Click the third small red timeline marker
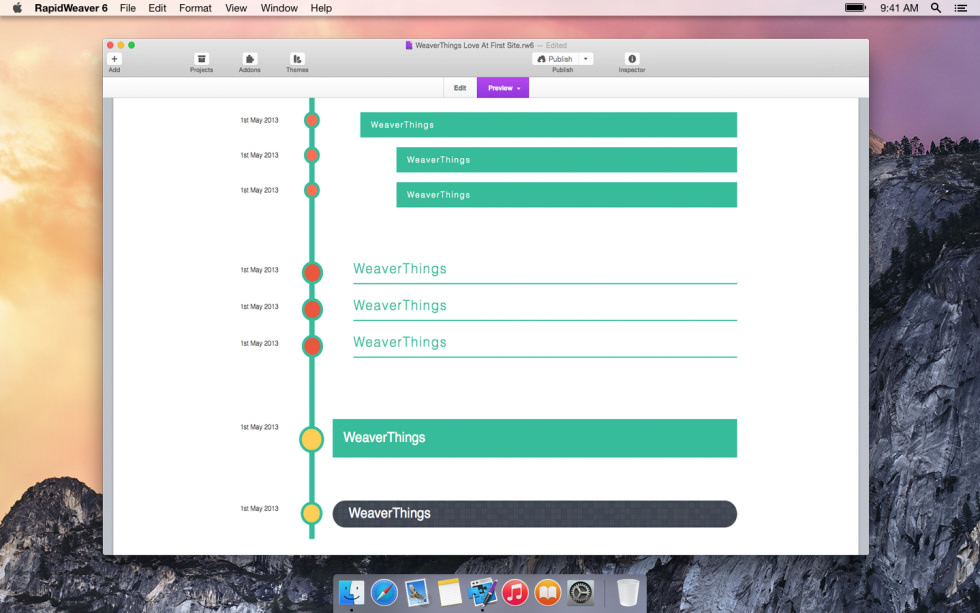 click(x=312, y=190)
